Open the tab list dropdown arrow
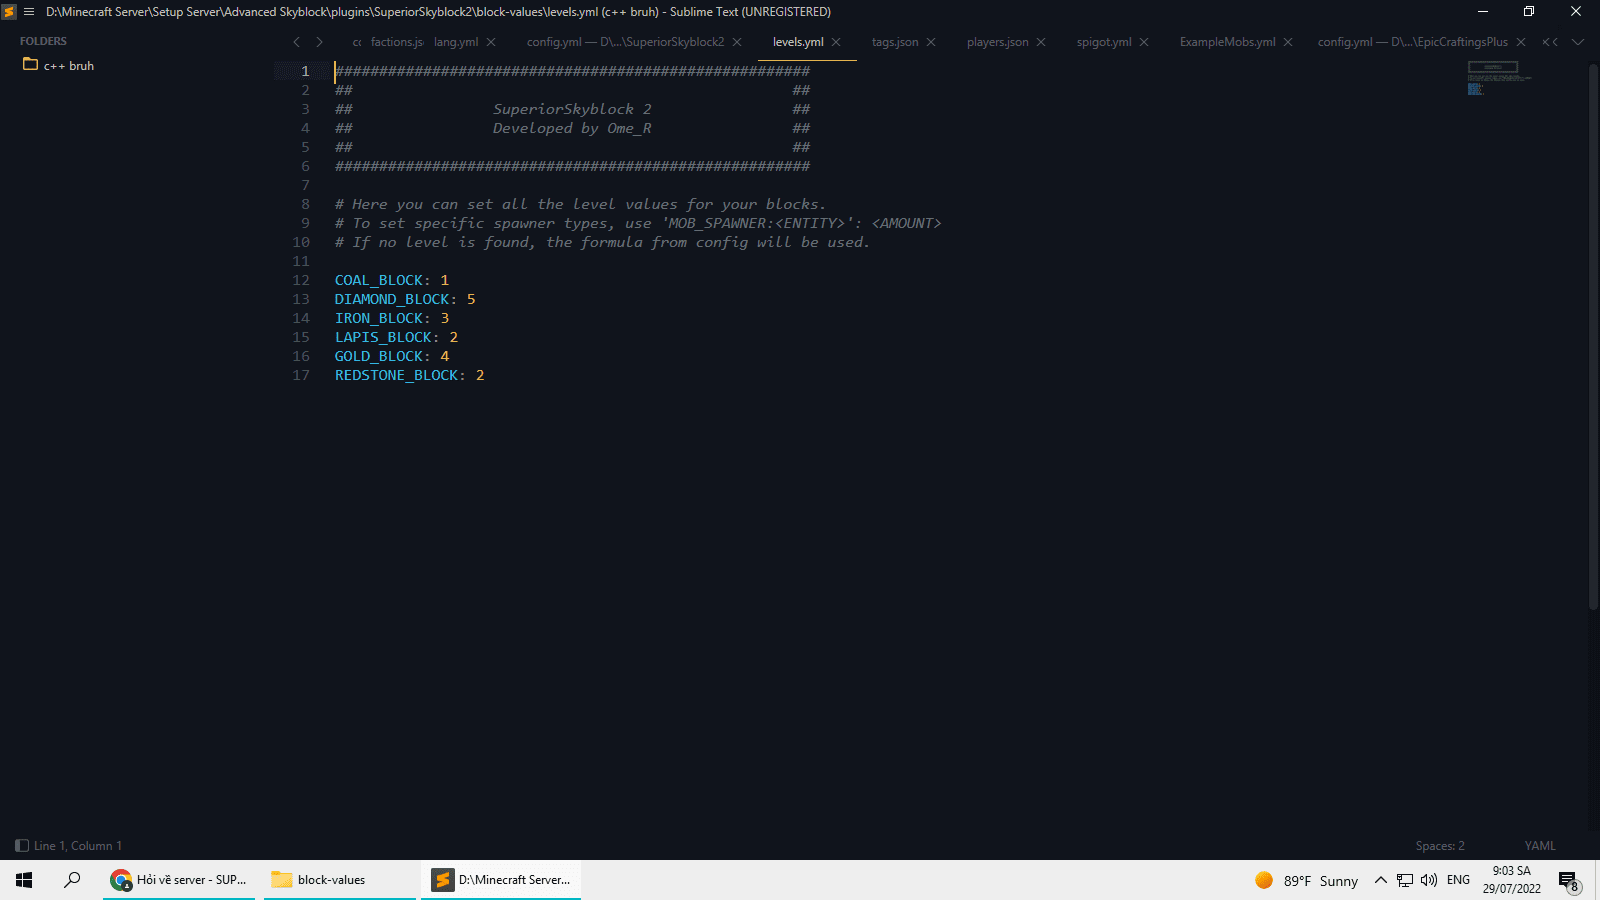 coord(1578,42)
